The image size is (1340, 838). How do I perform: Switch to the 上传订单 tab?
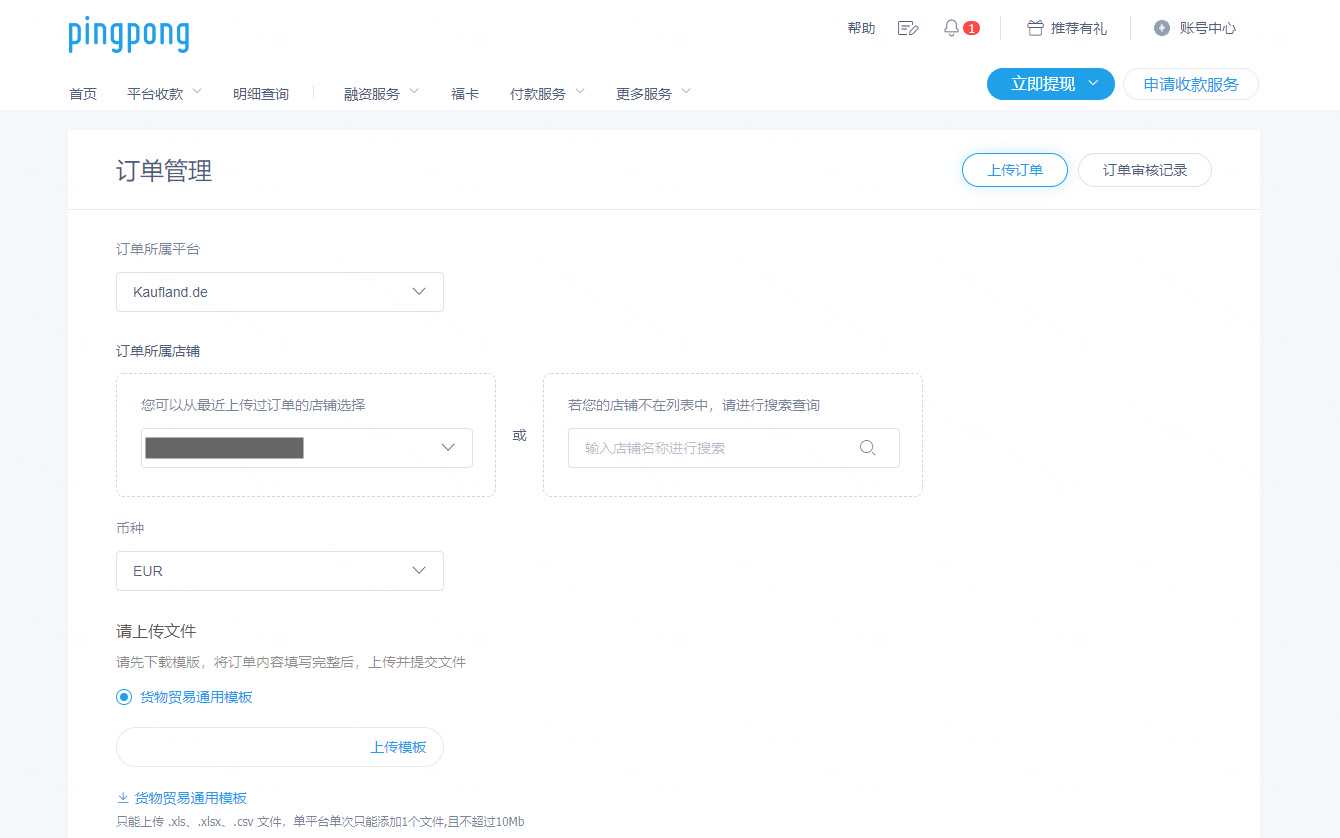[1015, 170]
